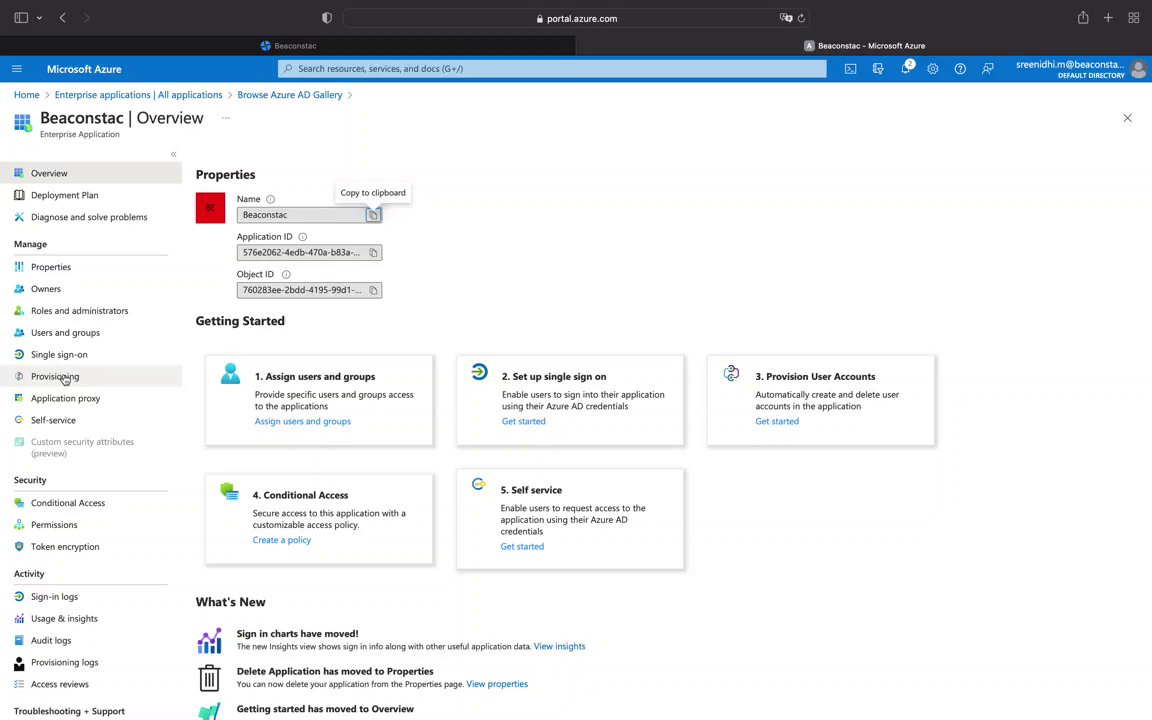The height and width of the screenshot is (720, 1152).
Task: Click the View properties link
Action: [497, 684]
